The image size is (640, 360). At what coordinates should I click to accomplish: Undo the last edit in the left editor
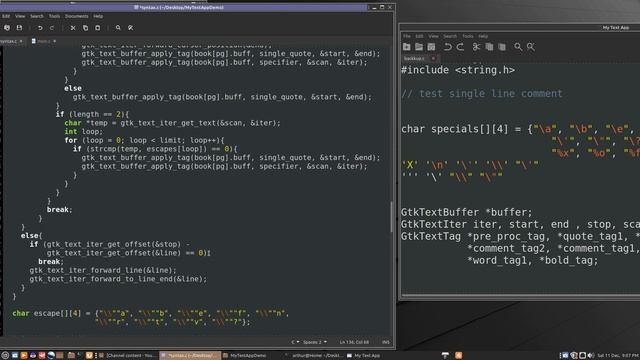pyautogui.click(x=40, y=28)
